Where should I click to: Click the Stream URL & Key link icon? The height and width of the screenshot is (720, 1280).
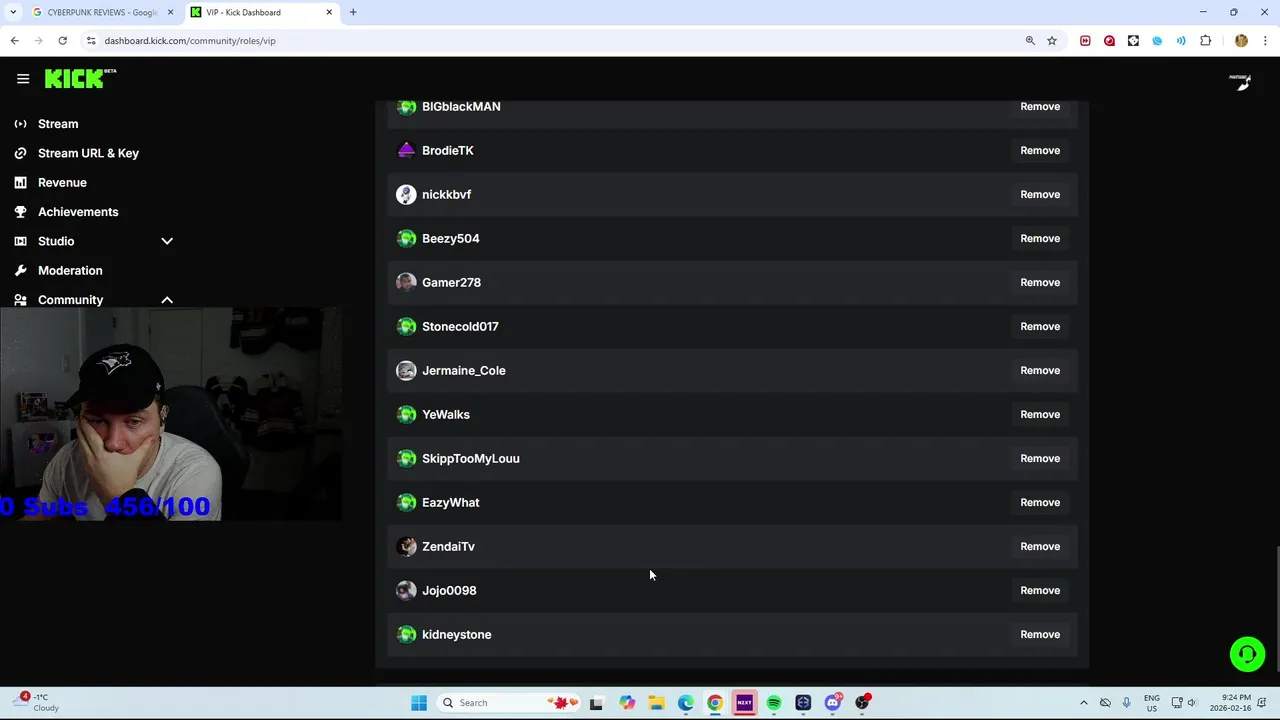pos(20,153)
